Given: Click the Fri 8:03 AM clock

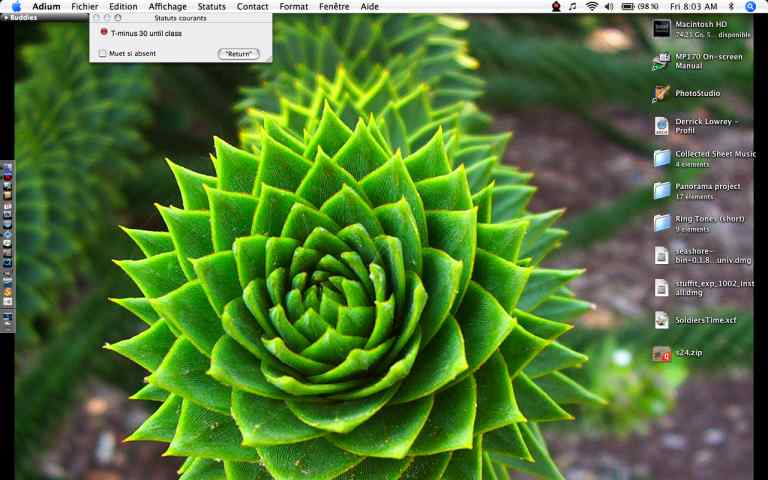Looking at the screenshot, I should [x=694, y=6].
